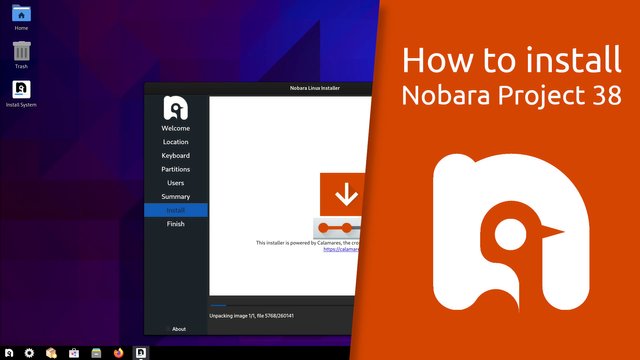This screenshot has width=640, height=360.
Task: Click the Nobara logo in installer sidebar
Action: [176, 108]
